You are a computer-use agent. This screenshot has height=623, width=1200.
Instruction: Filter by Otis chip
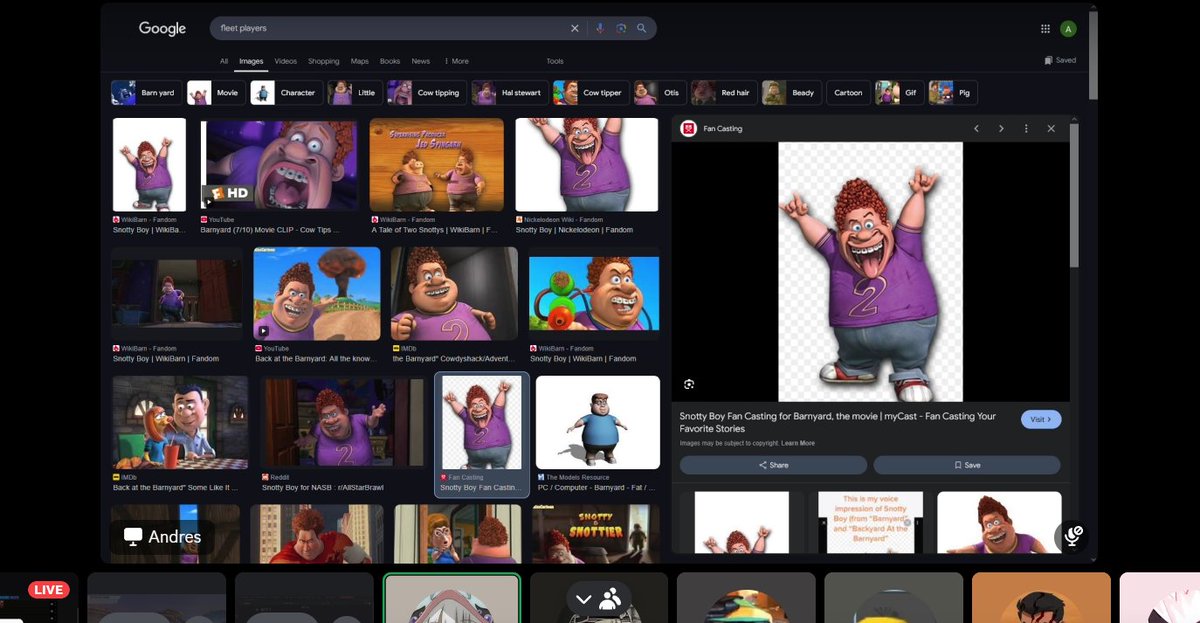[660, 93]
